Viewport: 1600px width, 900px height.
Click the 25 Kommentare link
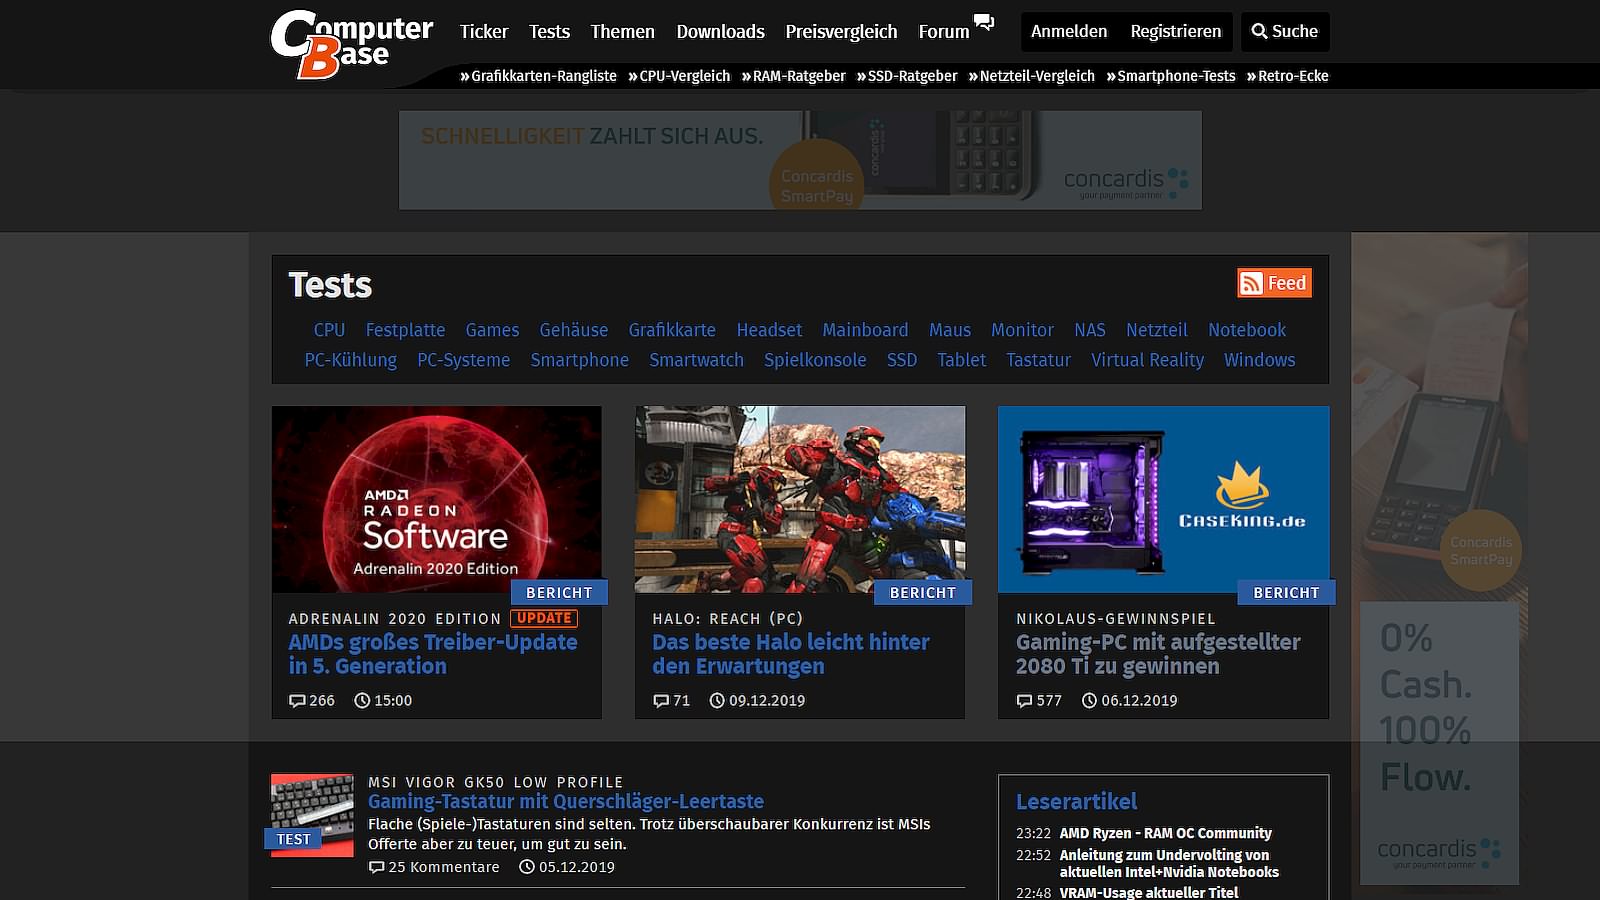[x=434, y=867]
